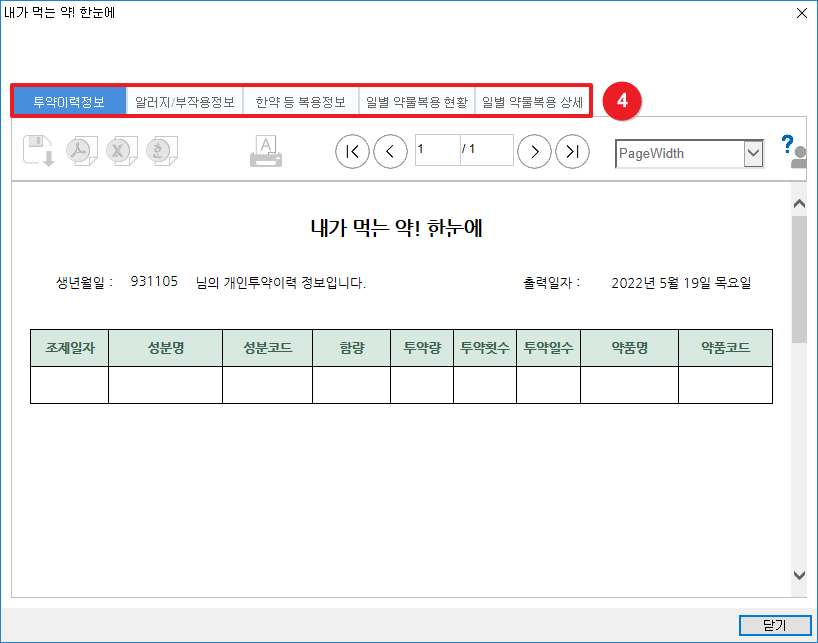The width and height of the screenshot is (818, 643).
Task: Switch to the 알러지/부작용정보 tab
Action: [185, 102]
